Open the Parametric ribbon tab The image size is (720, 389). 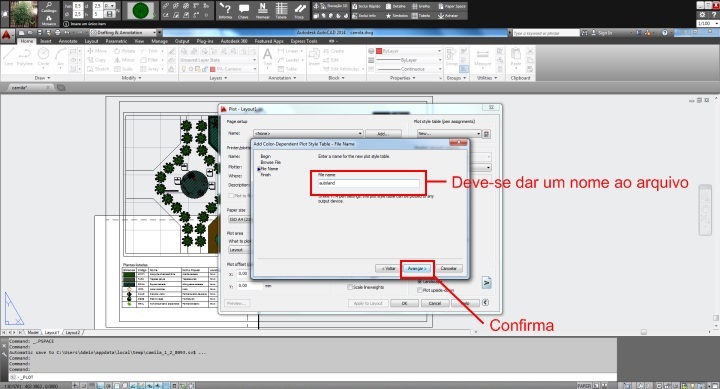[116, 41]
